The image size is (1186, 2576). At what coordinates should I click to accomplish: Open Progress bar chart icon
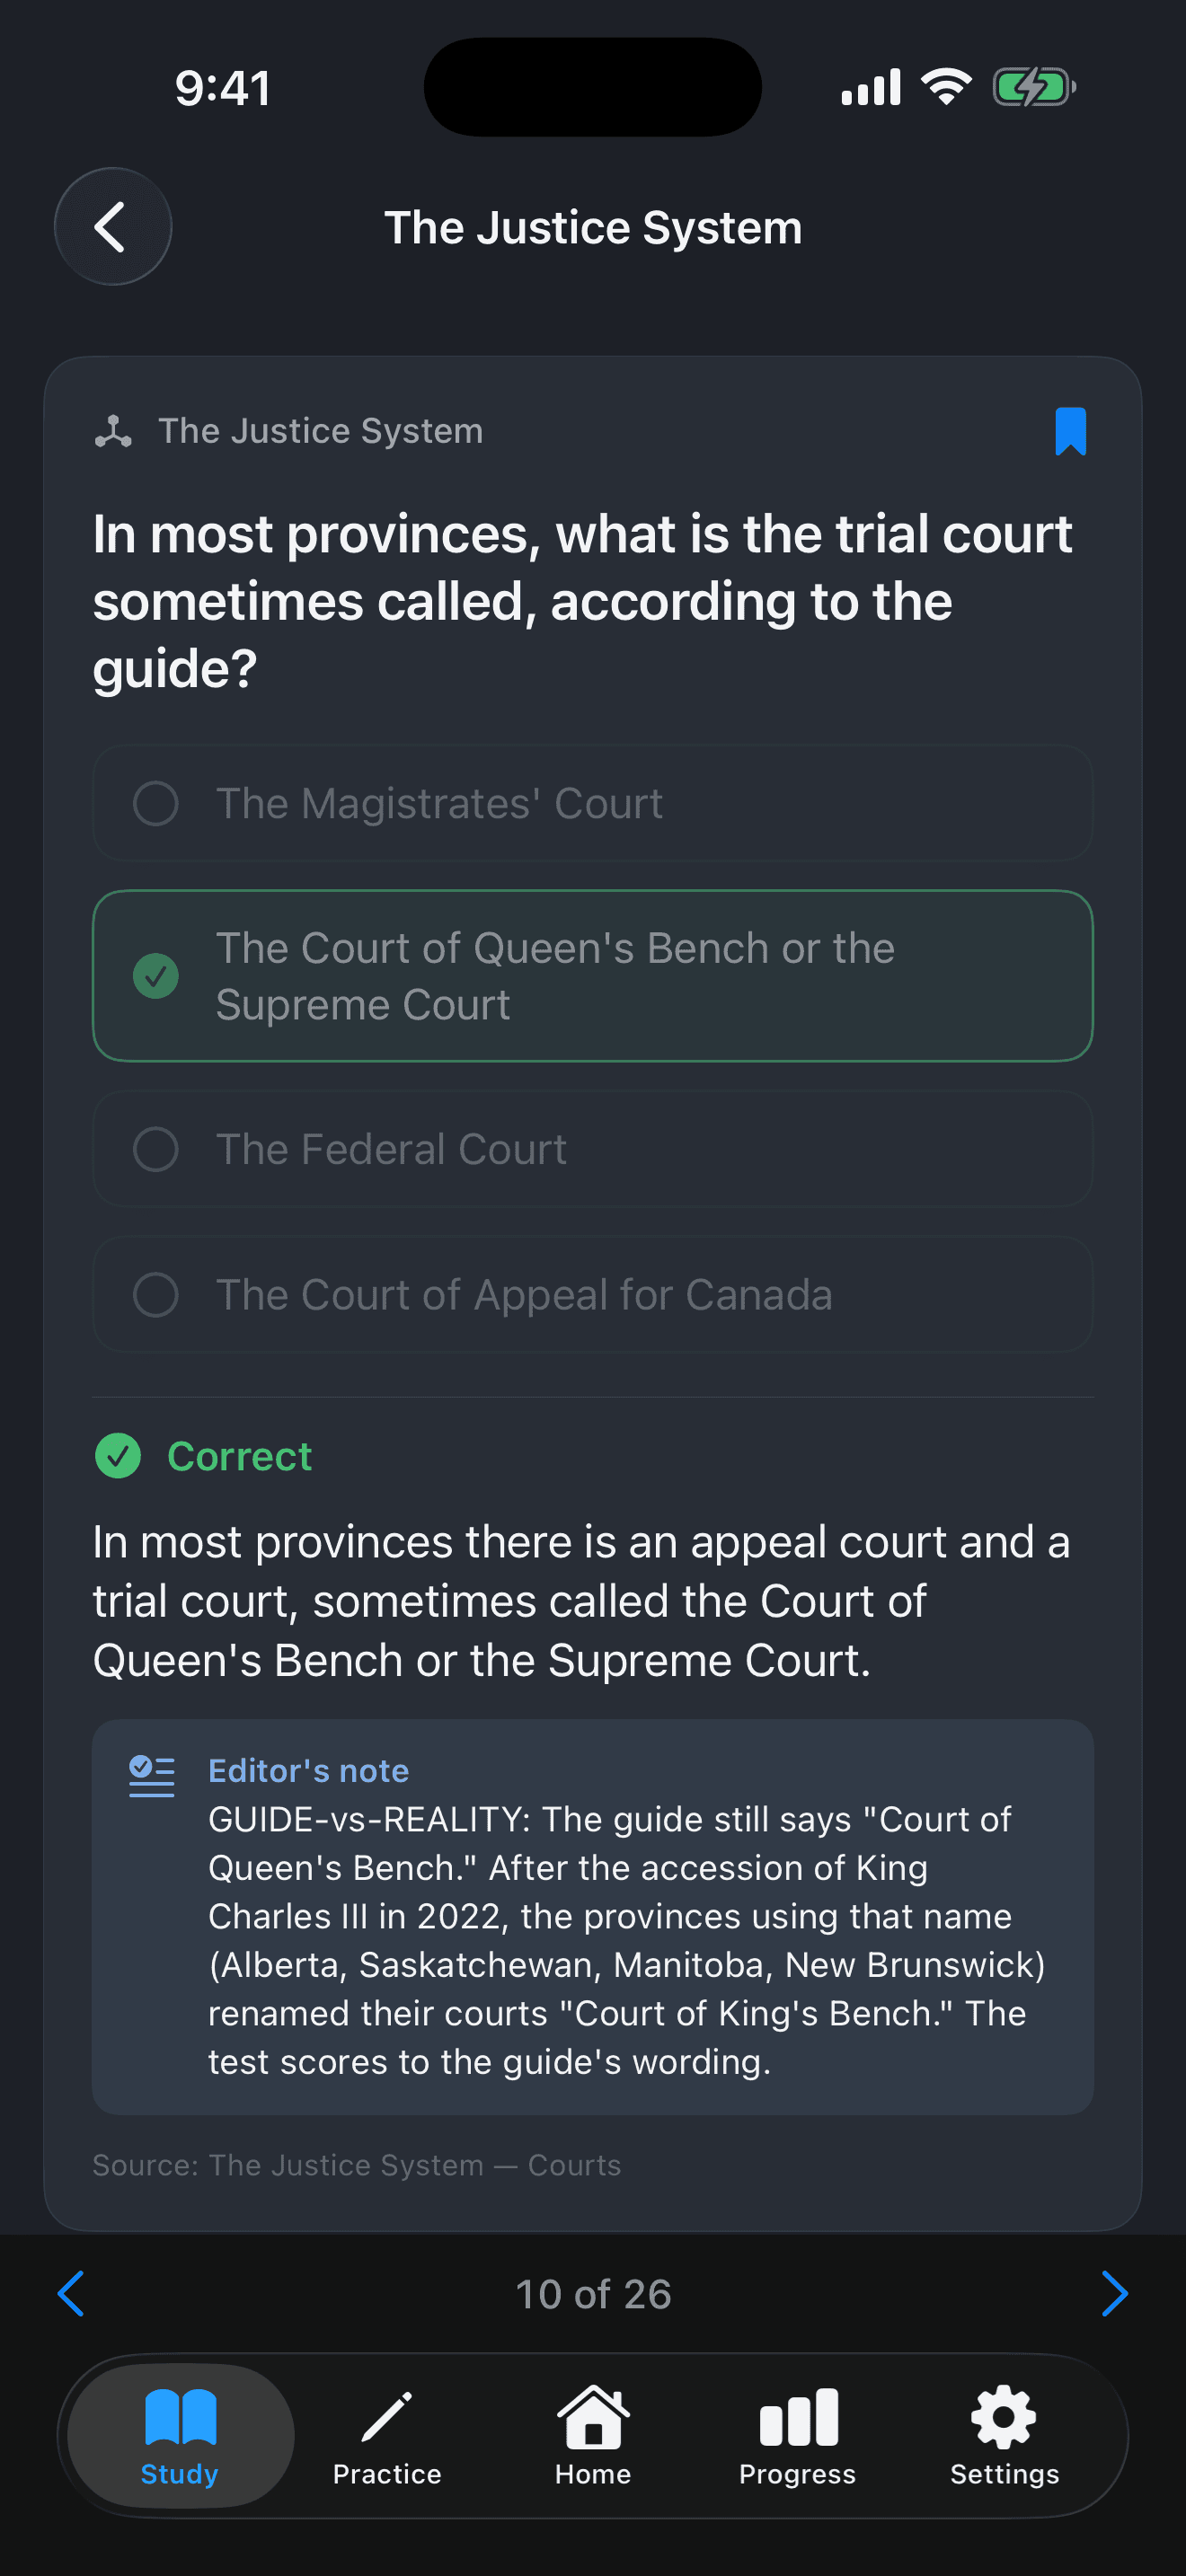click(x=798, y=2417)
